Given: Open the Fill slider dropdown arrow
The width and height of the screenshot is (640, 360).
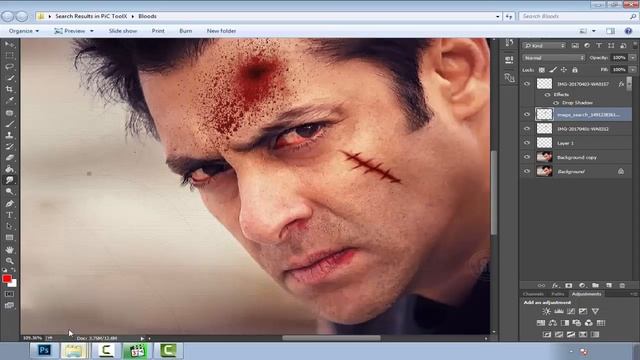Looking at the screenshot, I should [x=633, y=70].
